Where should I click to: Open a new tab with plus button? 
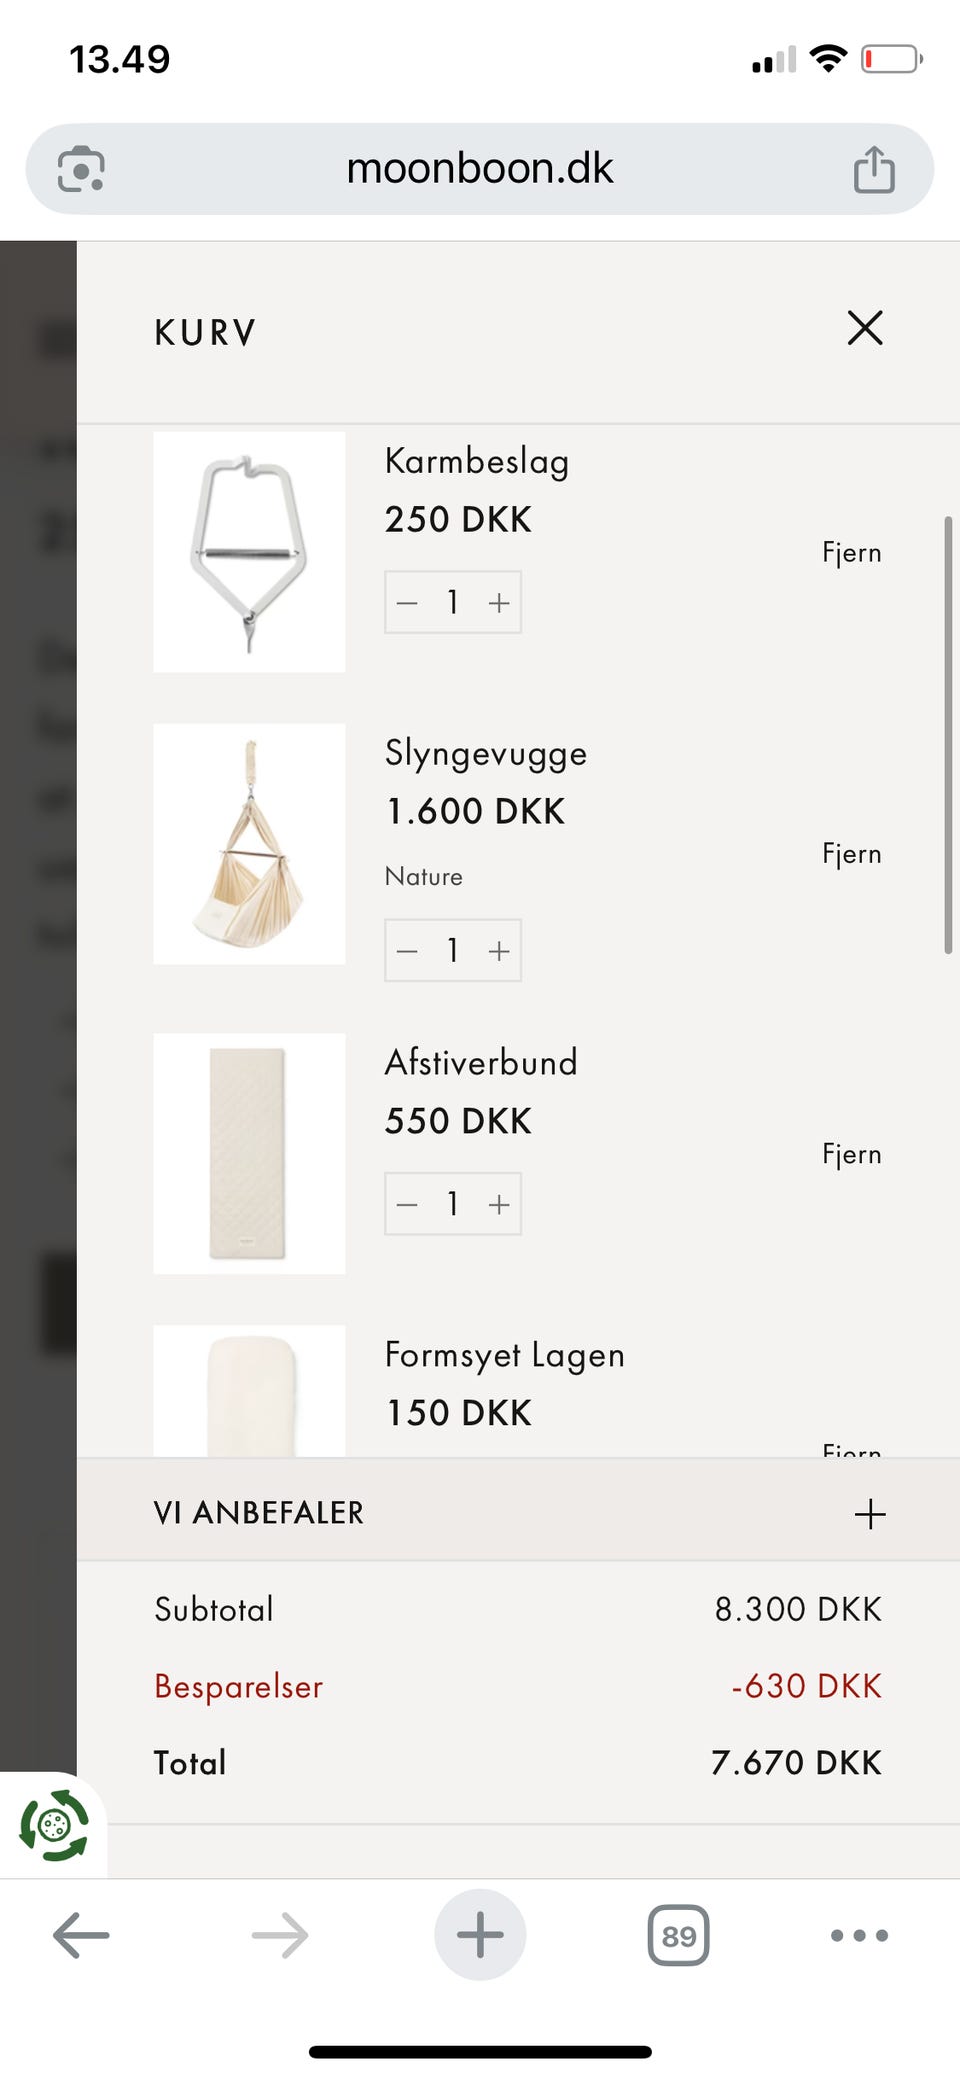480,1935
